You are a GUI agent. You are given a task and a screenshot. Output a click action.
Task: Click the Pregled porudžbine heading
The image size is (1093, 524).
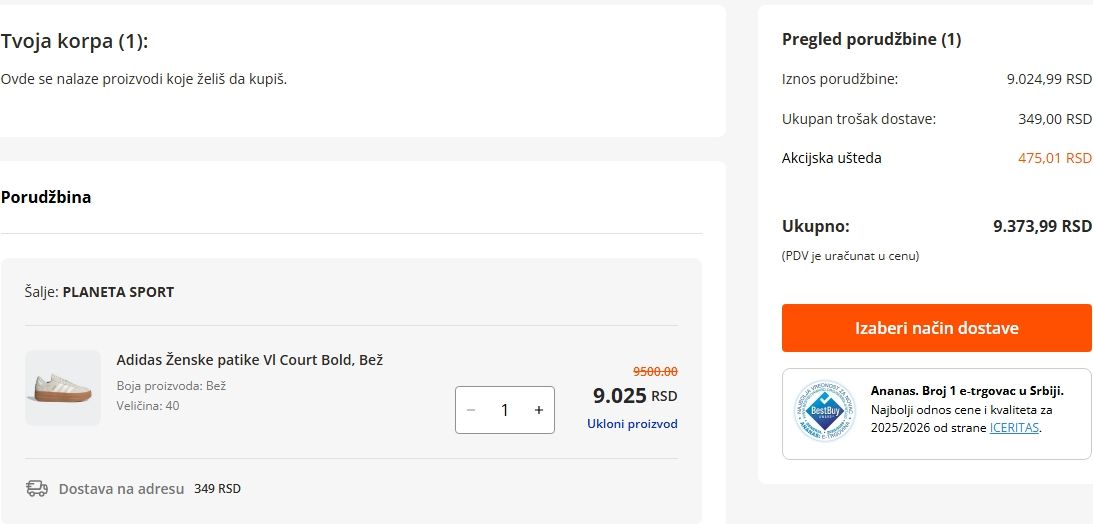871,40
